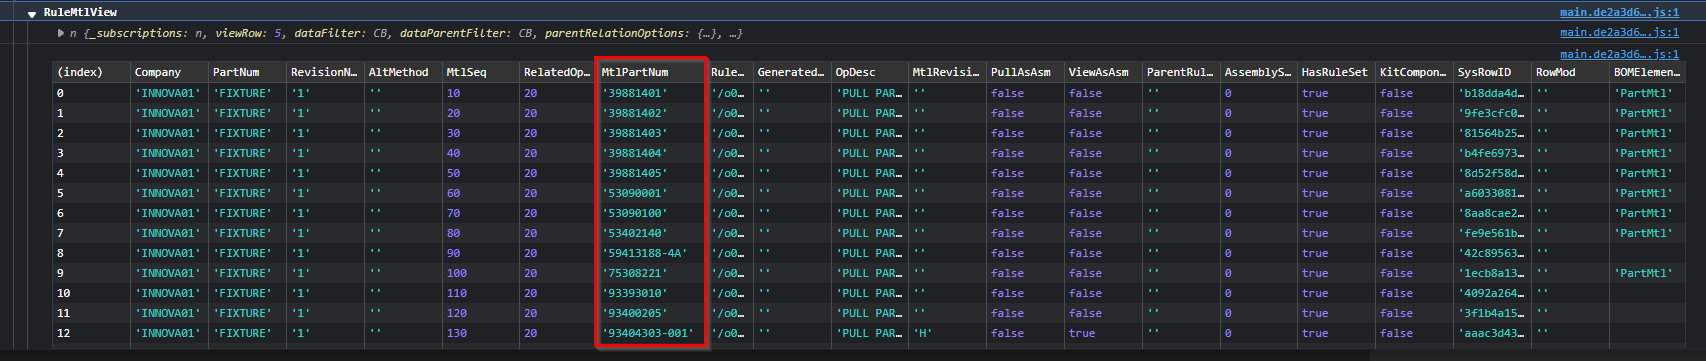This screenshot has height=361, width=1706.
Task: Click SysRowID cell '3f1b4a15...'
Action: tap(1493, 313)
